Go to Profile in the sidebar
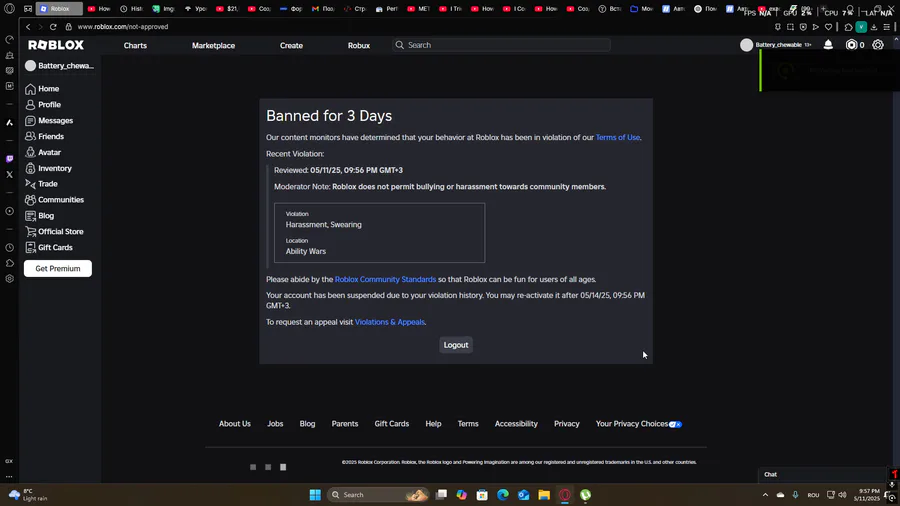 point(43,105)
